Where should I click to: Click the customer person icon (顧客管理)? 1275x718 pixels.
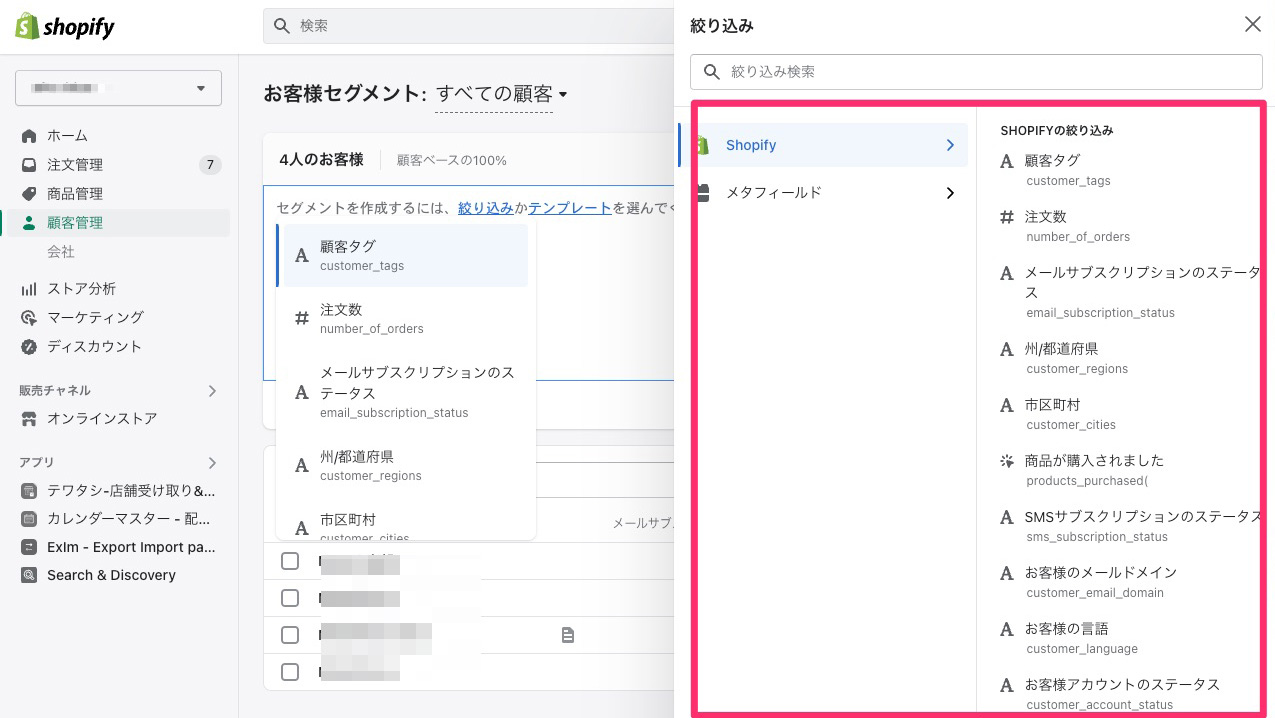pyautogui.click(x=29, y=223)
